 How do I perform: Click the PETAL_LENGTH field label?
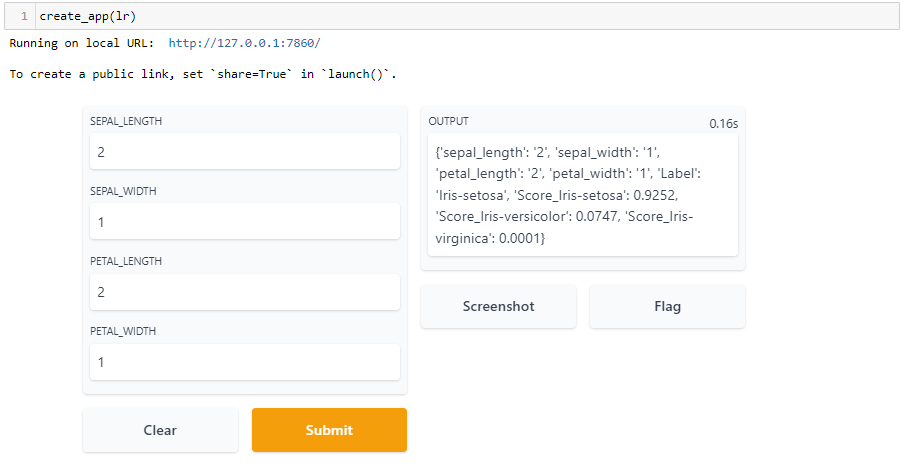click(126, 261)
